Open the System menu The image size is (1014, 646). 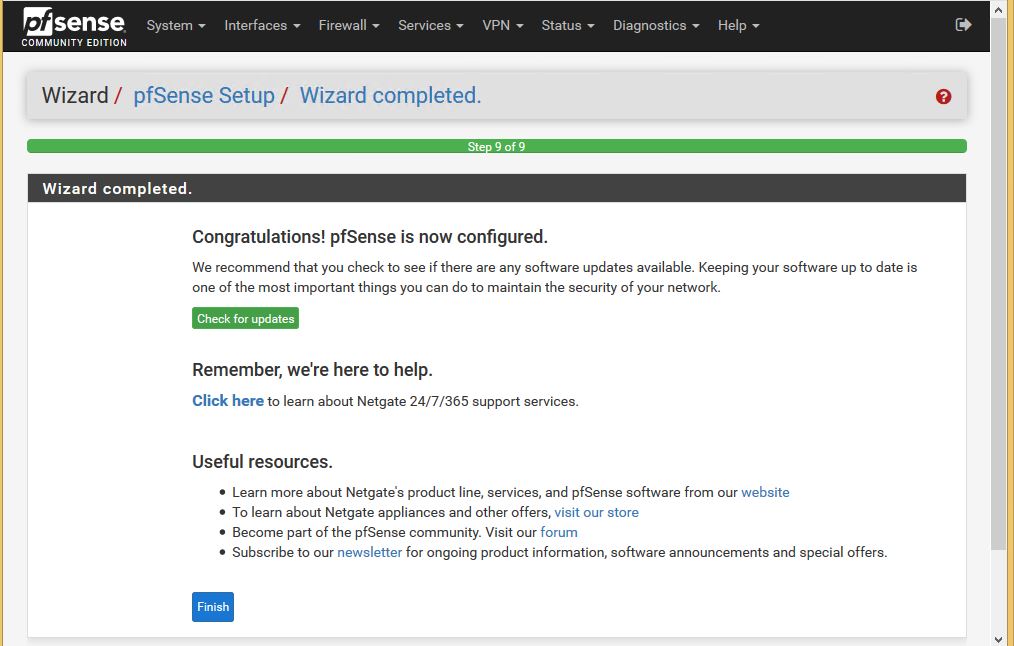tap(176, 25)
